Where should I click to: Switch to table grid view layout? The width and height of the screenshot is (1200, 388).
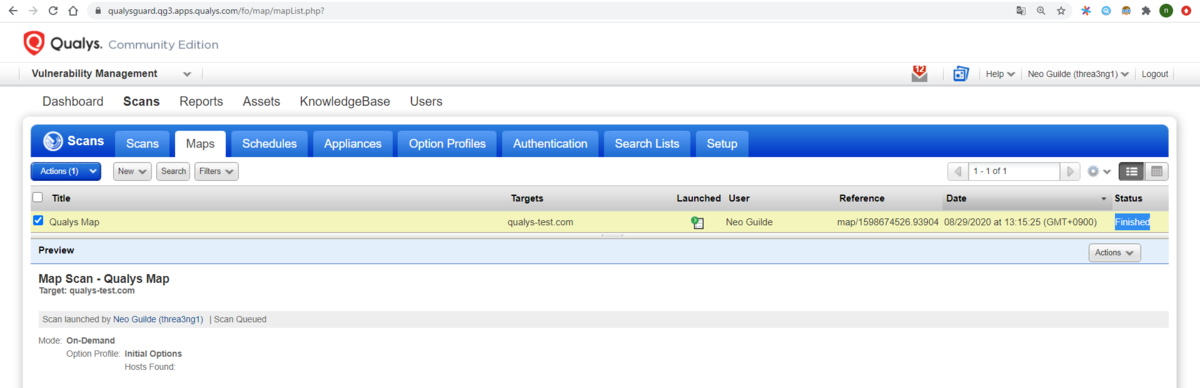1156,171
